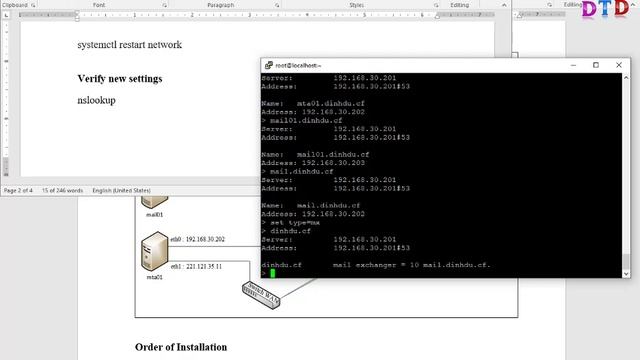Click 'Name: mta01.dinhdu.cf' in the terminal

[313, 104]
